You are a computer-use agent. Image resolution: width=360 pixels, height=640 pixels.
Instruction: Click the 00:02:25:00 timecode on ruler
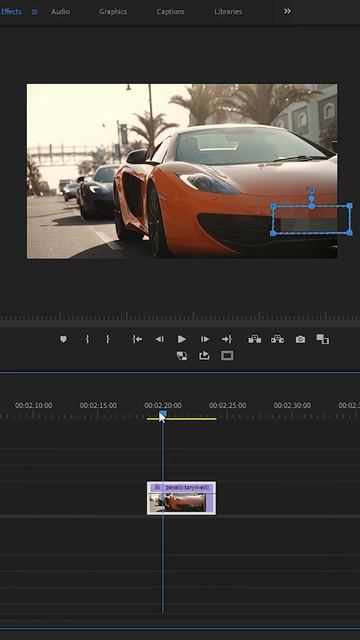(227, 405)
